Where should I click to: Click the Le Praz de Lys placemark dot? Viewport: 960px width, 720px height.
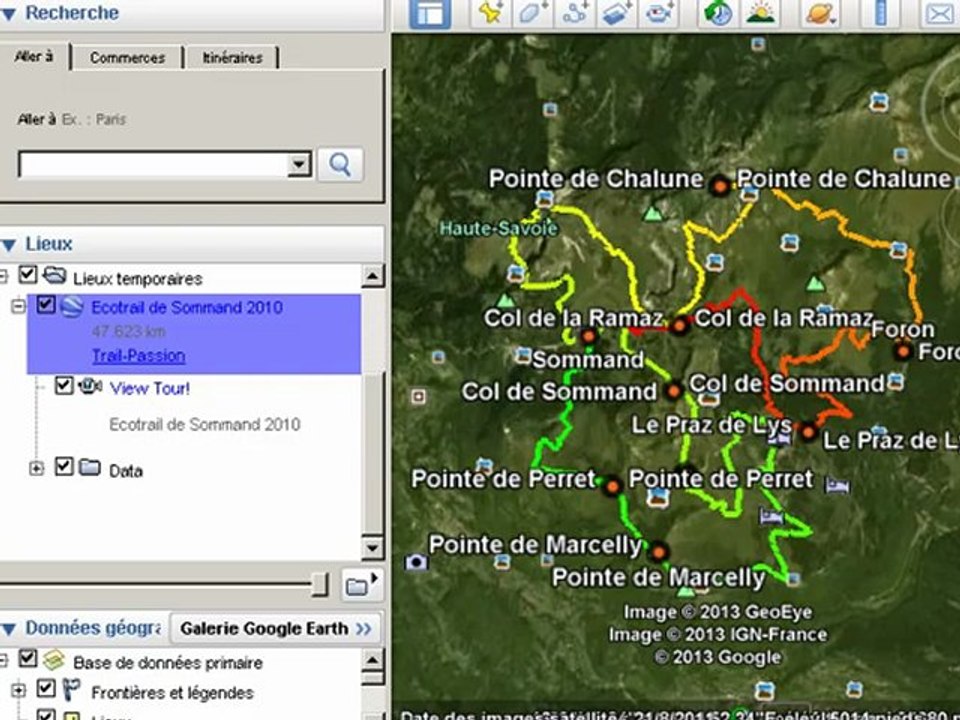(x=808, y=432)
